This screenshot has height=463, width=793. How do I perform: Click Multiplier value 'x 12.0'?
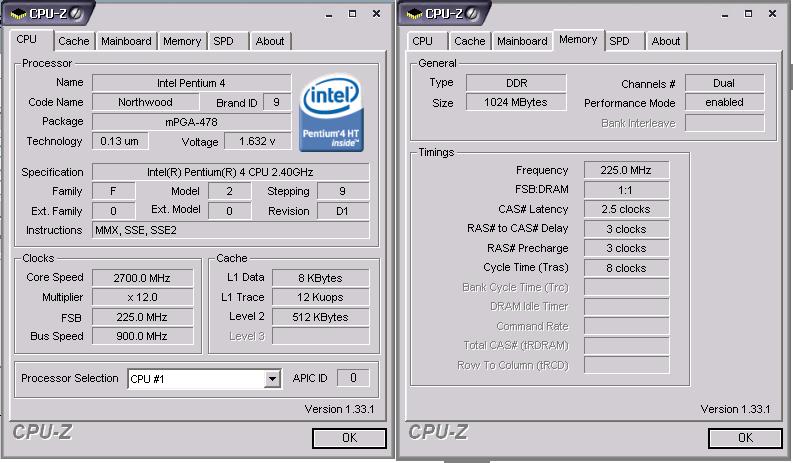(142, 297)
